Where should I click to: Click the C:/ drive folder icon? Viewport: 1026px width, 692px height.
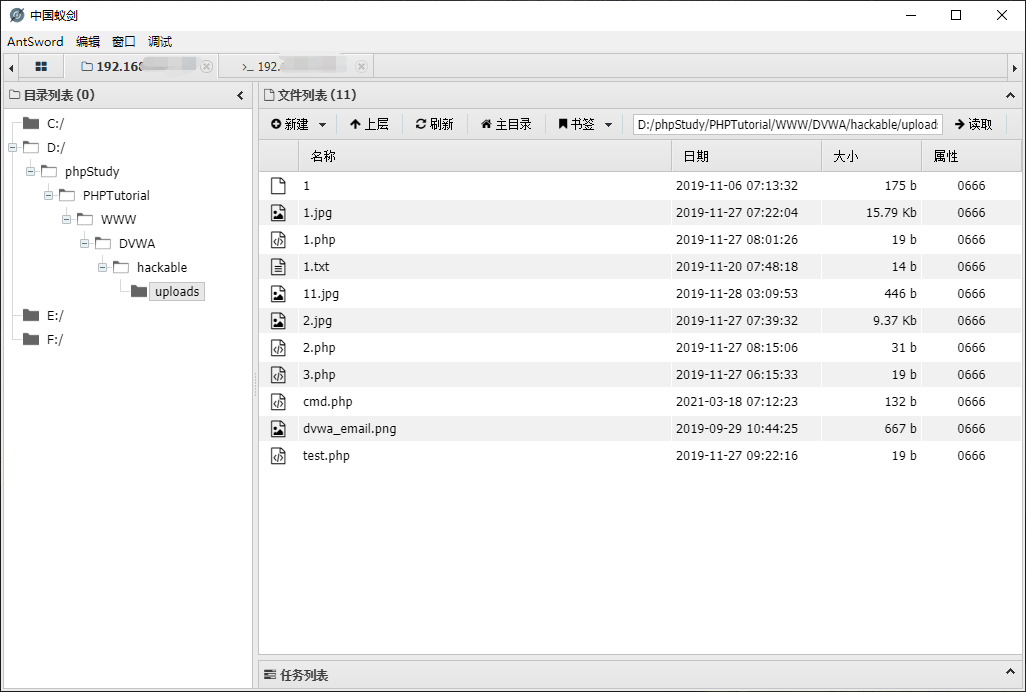pyautogui.click(x=31, y=123)
